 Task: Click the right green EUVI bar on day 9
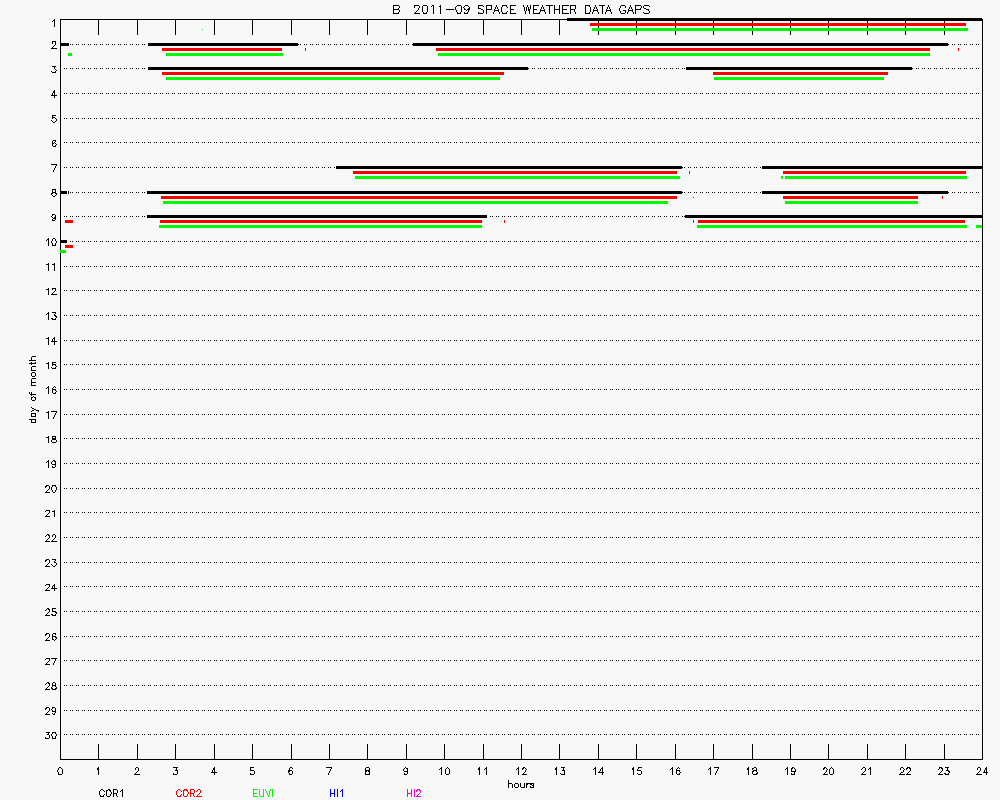(x=832, y=227)
